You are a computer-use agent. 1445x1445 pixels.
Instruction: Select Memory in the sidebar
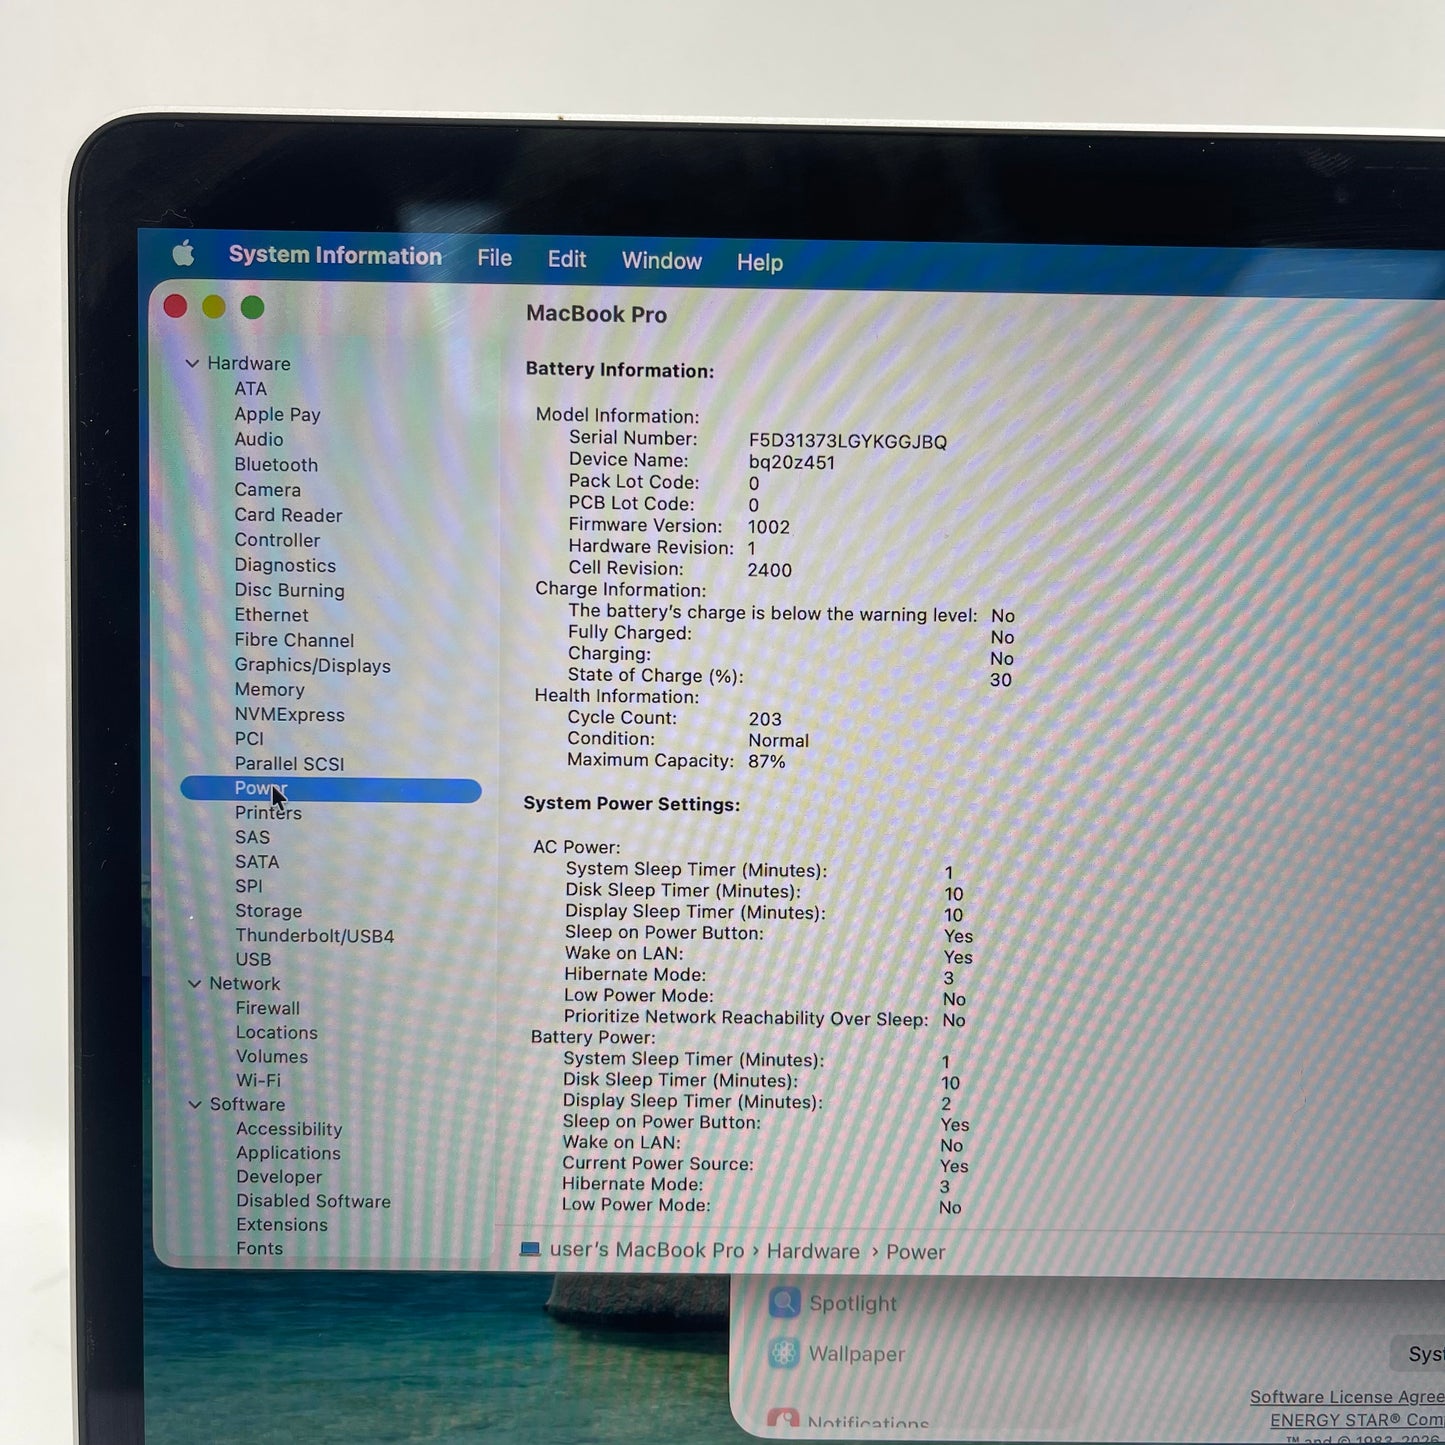tap(269, 689)
